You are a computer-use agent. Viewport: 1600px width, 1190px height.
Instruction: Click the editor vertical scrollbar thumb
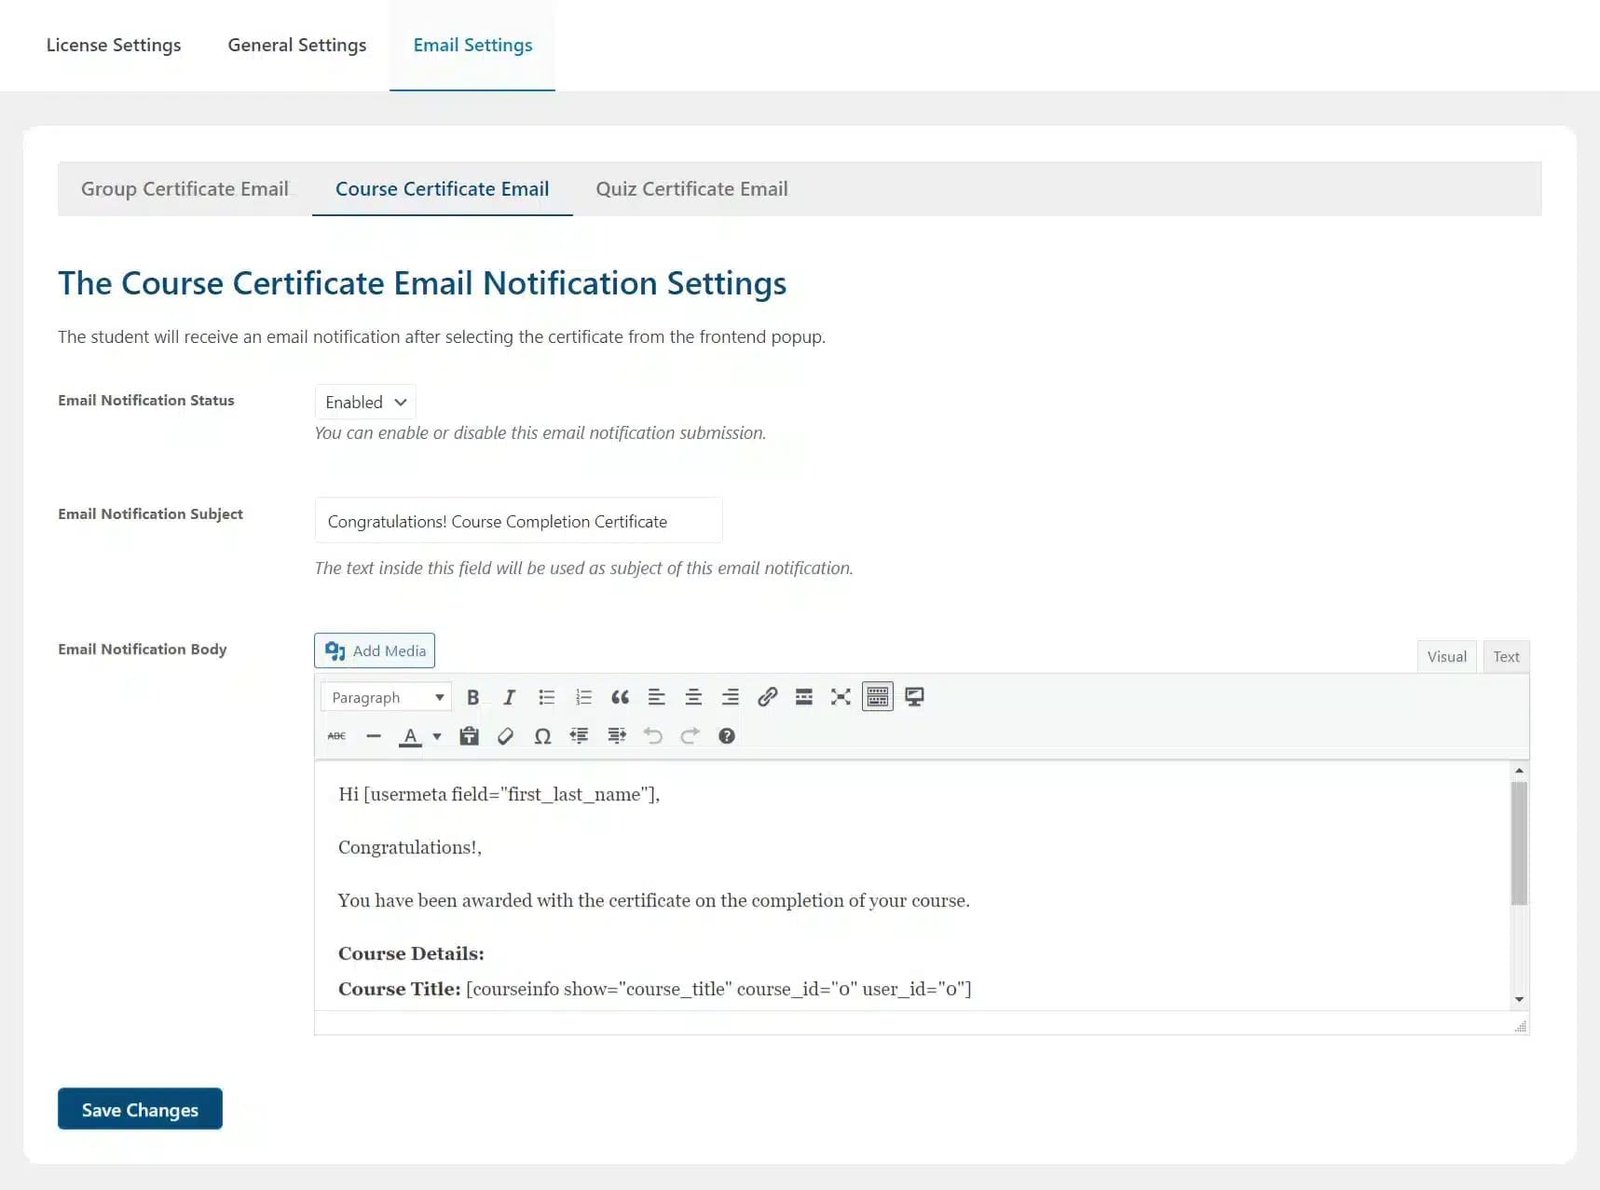pyautogui.click(x=1519, y=843)
